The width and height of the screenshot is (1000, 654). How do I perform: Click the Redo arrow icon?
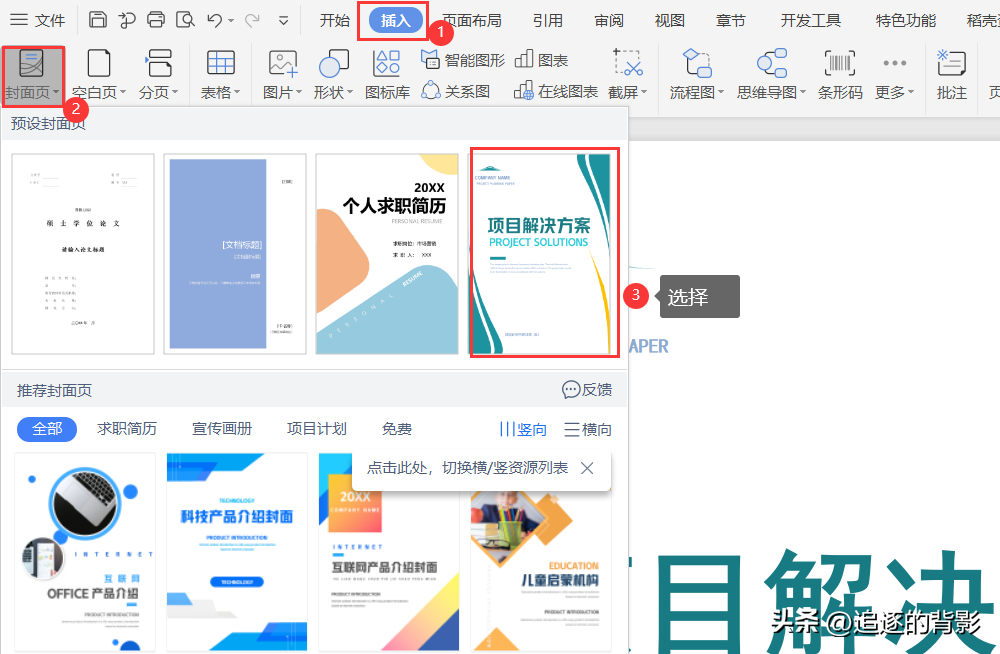pyautogui.click(x=253, y=20)
